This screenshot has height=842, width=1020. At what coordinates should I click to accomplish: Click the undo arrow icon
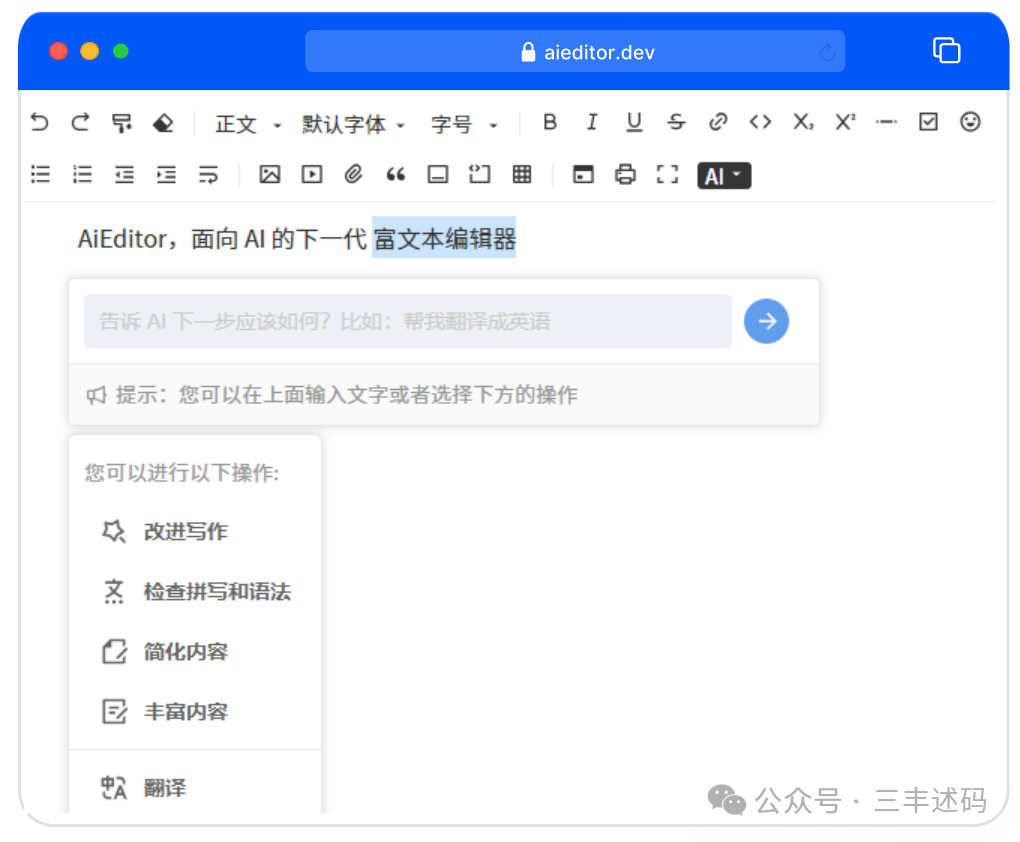click(40, 122)
